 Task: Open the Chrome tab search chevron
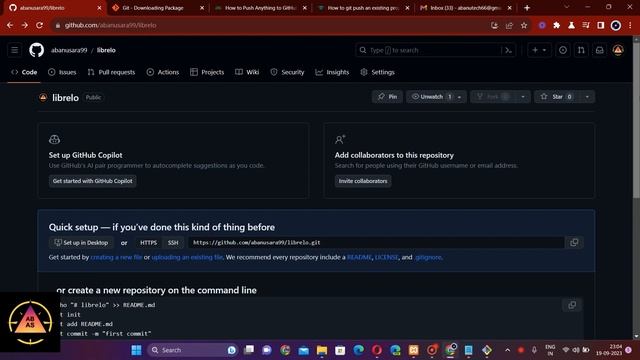pyautogui.click(x=567, y=7)
